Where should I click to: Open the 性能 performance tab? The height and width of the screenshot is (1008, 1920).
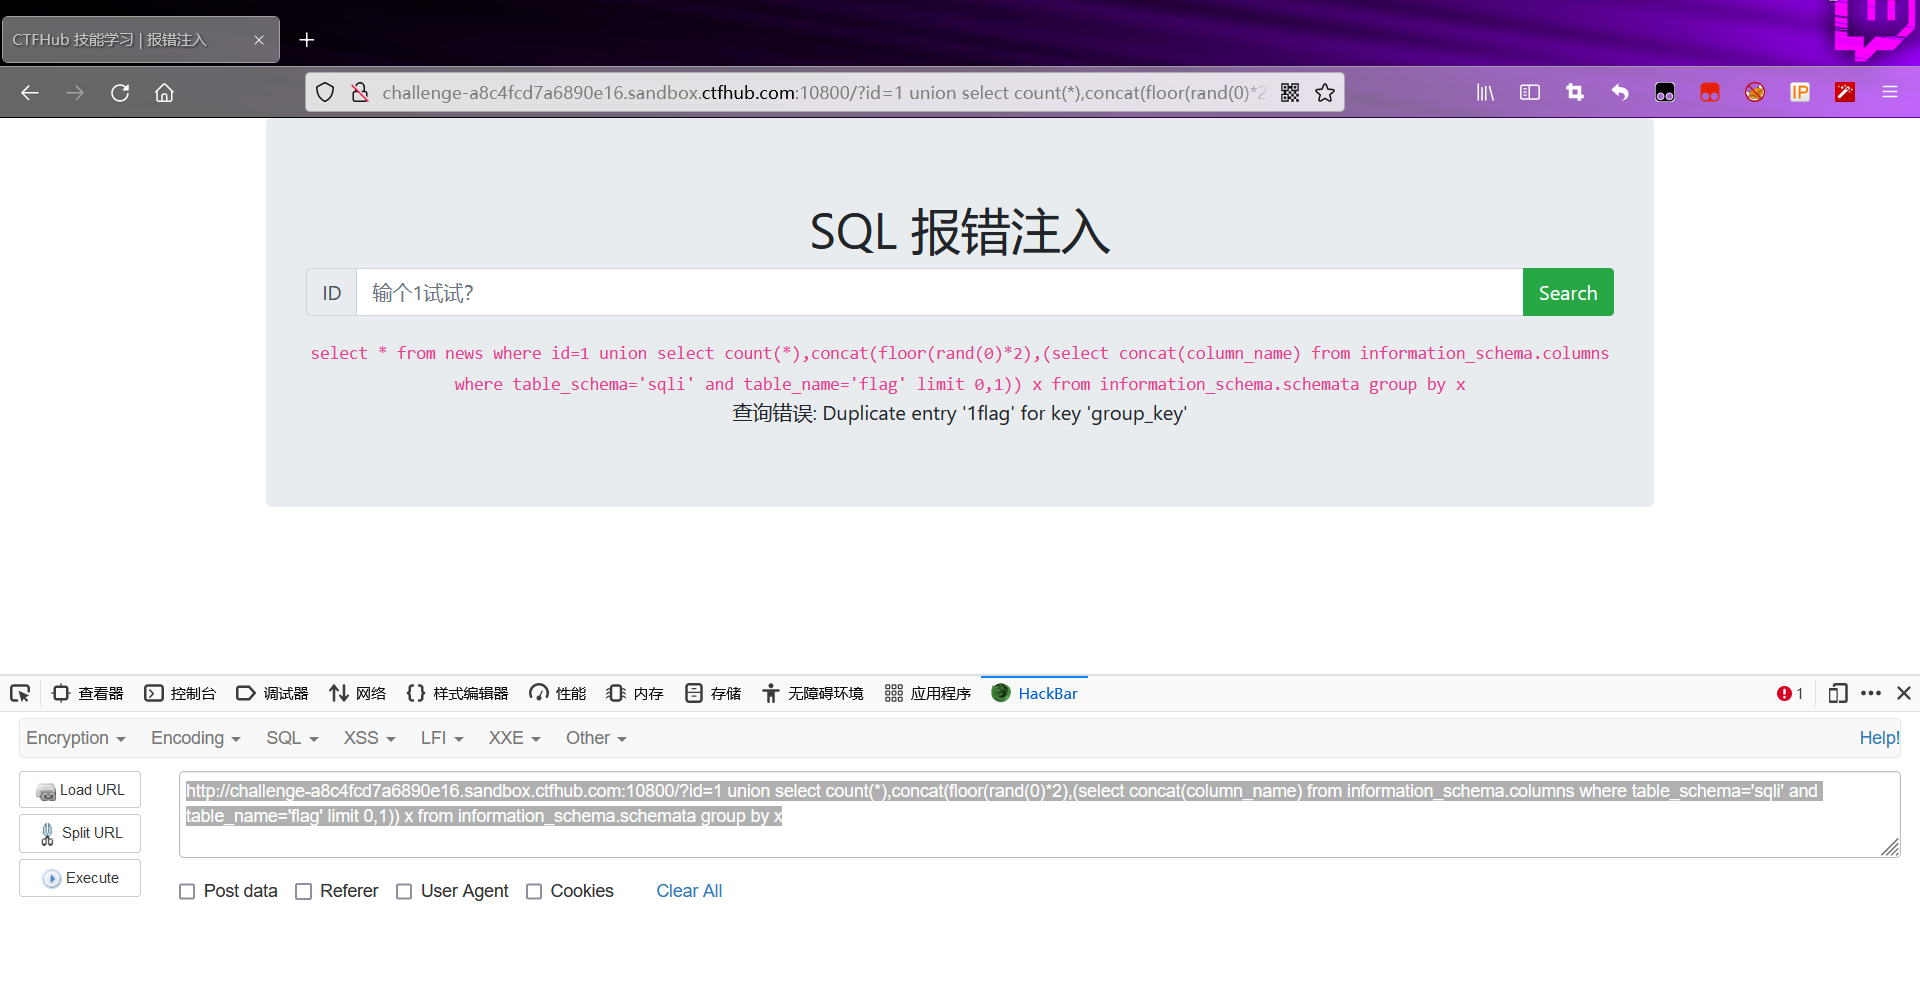[x=558, y=693]
